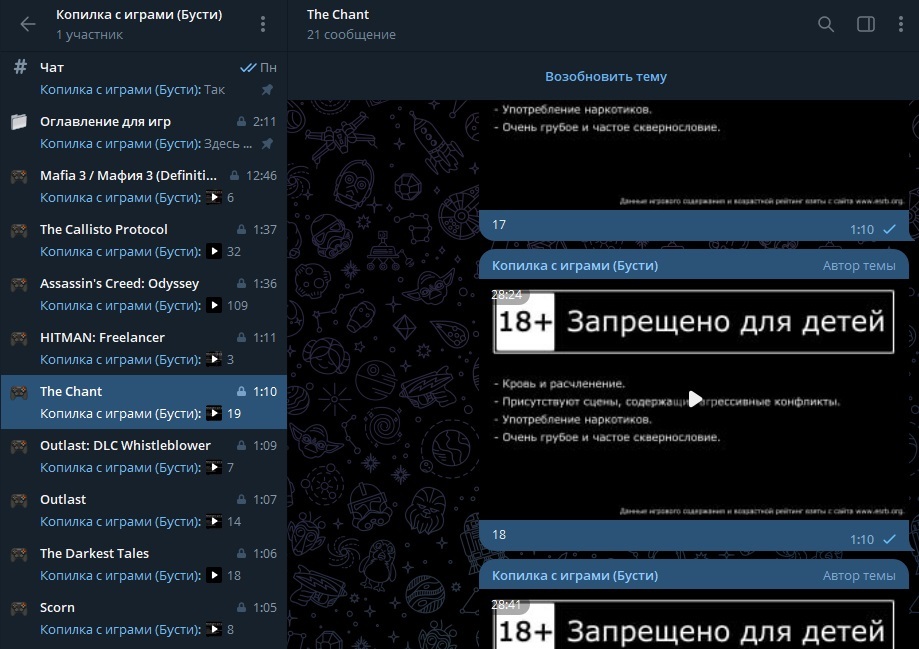Click video preview thumbnail in The Darkest Tales row
The width and height of the screenshot is (919, 649).
[214, 576]
